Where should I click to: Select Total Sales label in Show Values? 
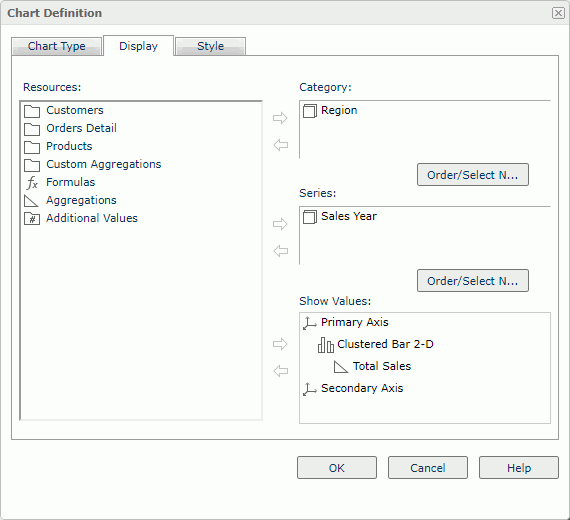pyautogui.click(x=382, y=367)
